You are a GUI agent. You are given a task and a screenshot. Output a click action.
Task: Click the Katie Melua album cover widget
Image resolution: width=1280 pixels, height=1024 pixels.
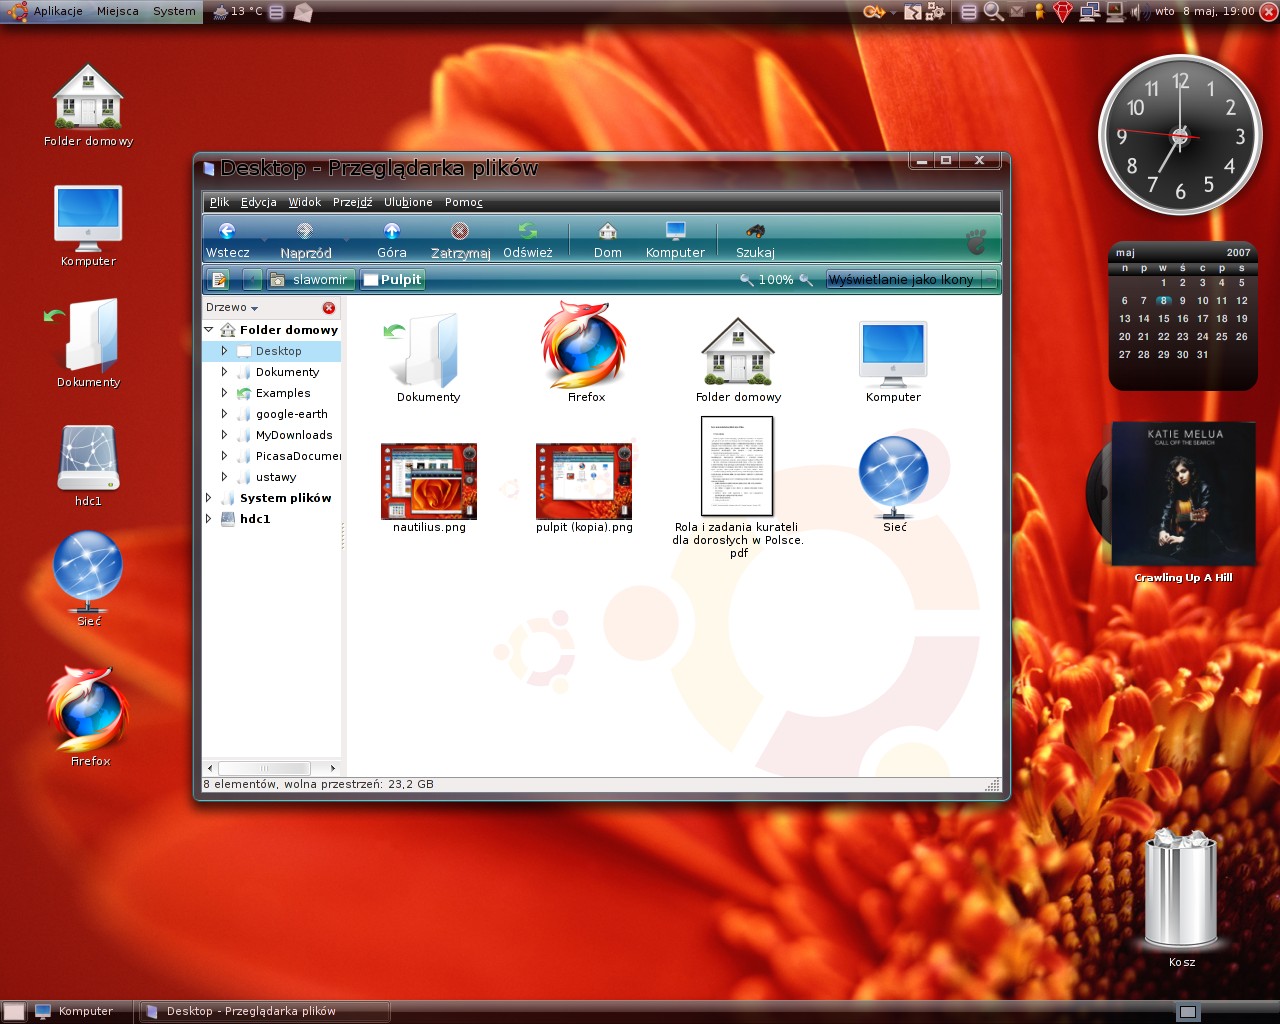click(x=1184, y=494)
